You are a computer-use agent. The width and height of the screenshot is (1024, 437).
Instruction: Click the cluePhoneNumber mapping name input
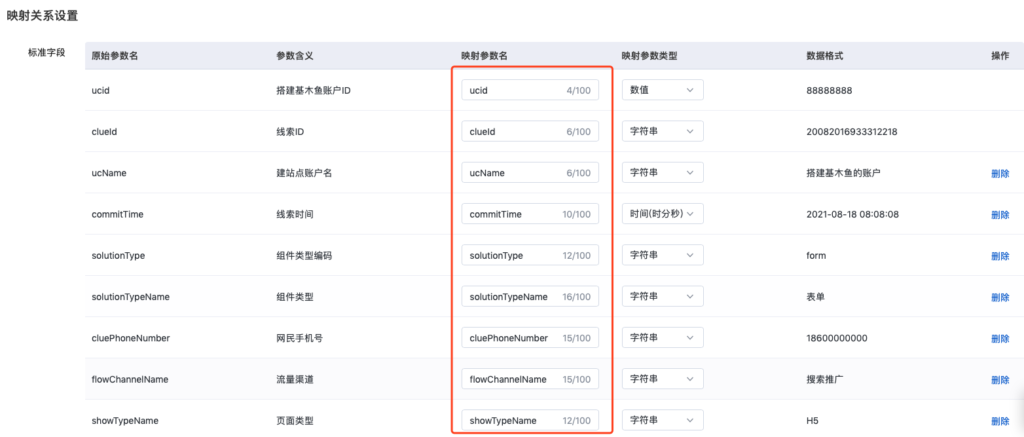click(x=510, y=338)
